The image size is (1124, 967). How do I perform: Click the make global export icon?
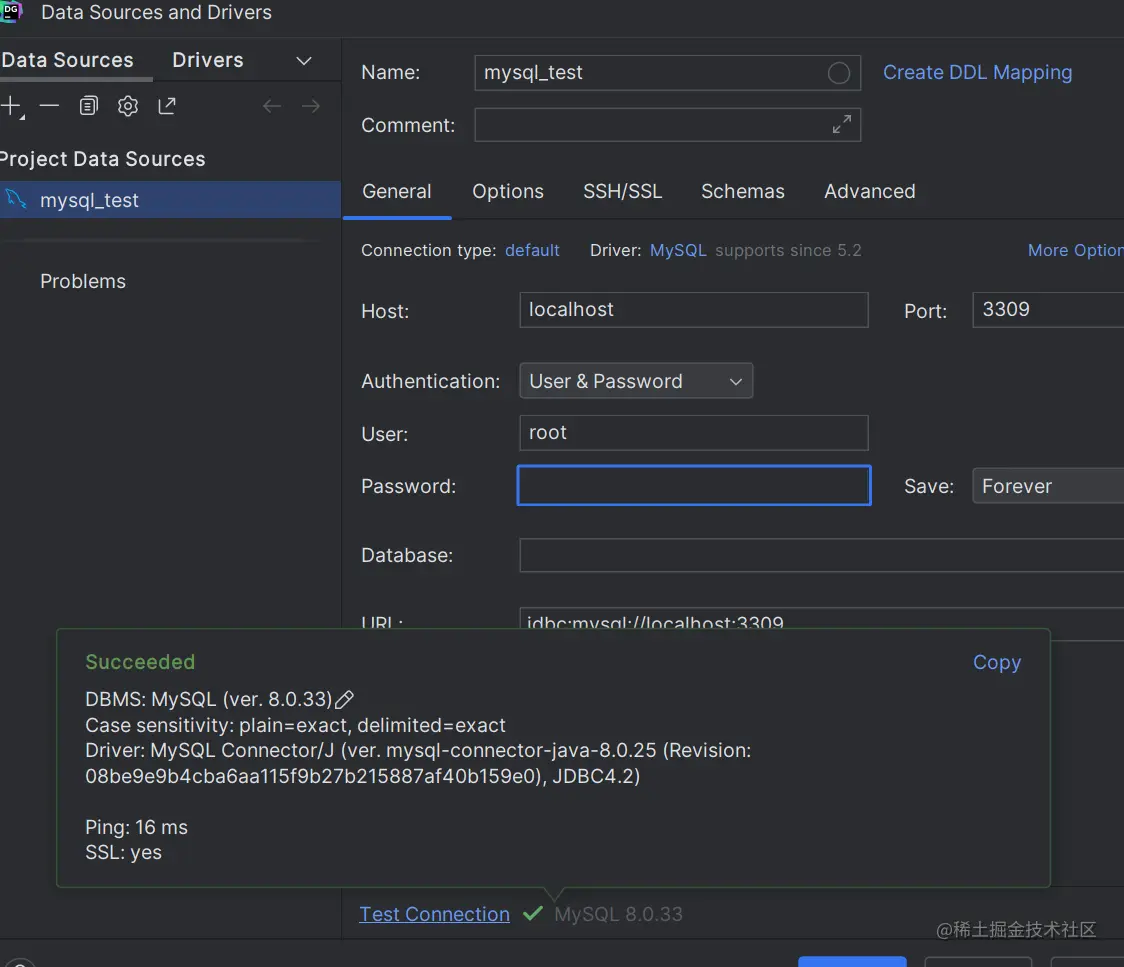tap(167, 106)
